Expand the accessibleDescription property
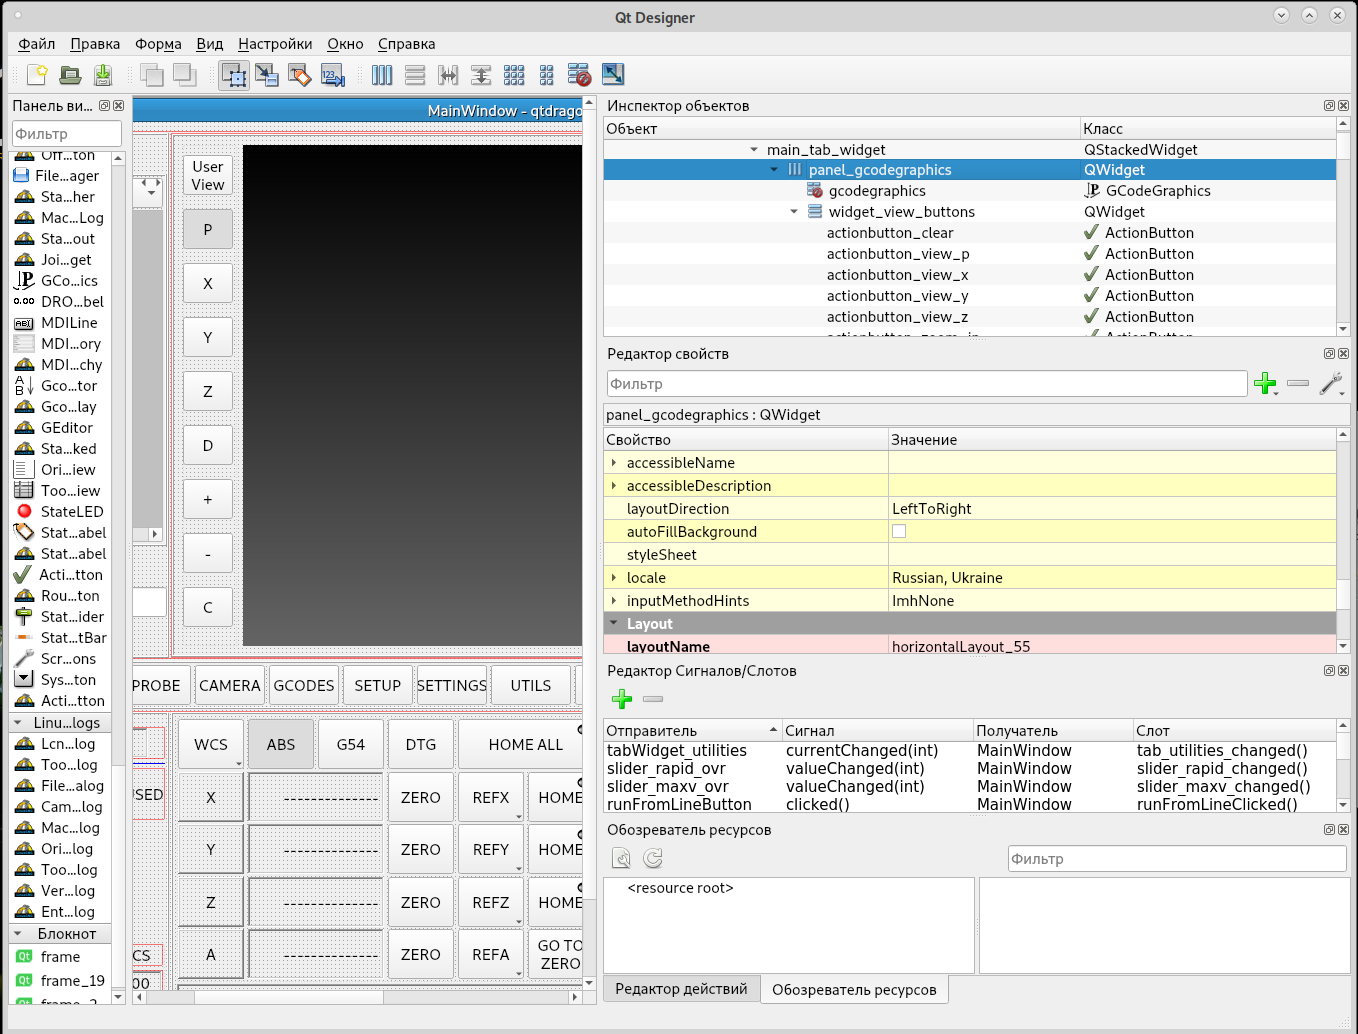 pos(614,485)
